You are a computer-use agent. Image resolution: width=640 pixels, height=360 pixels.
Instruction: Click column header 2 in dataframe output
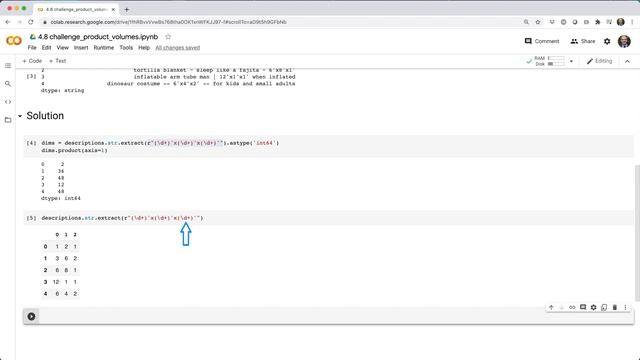tap(75, 235)
